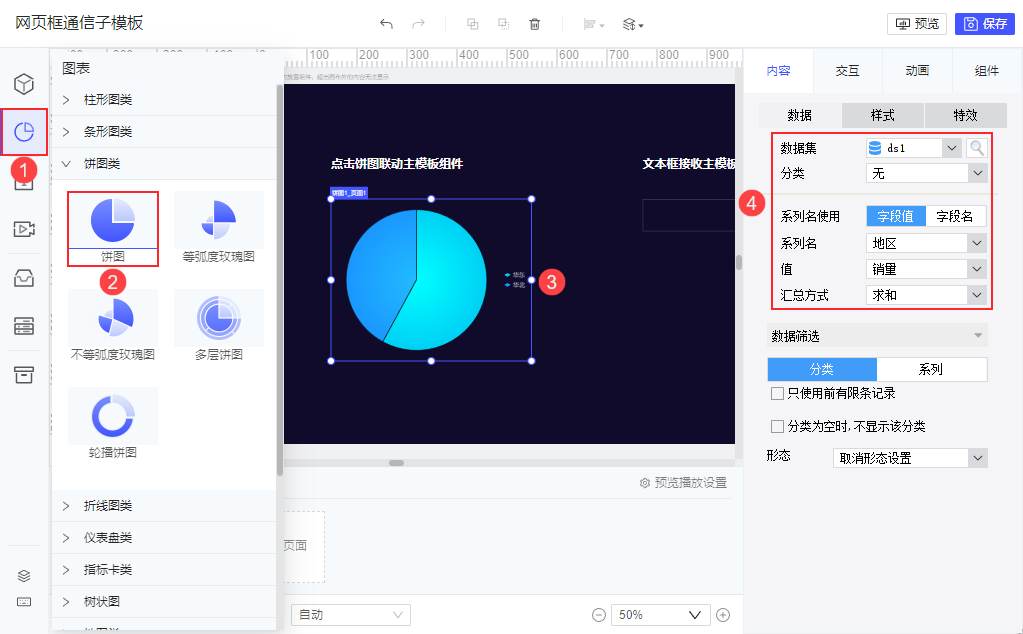This screenshot has height=634, width=1023.
Task: Click the undo arrow icon
Action: [386, 24]
